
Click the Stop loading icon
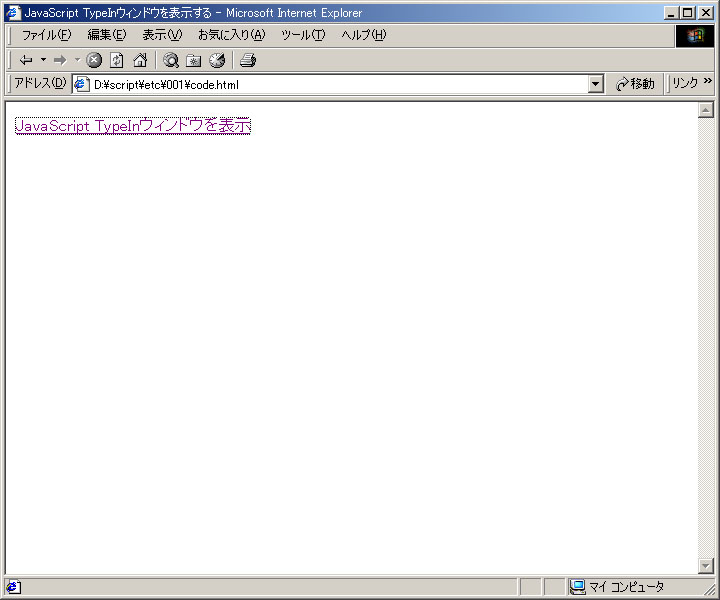point(94,60)
